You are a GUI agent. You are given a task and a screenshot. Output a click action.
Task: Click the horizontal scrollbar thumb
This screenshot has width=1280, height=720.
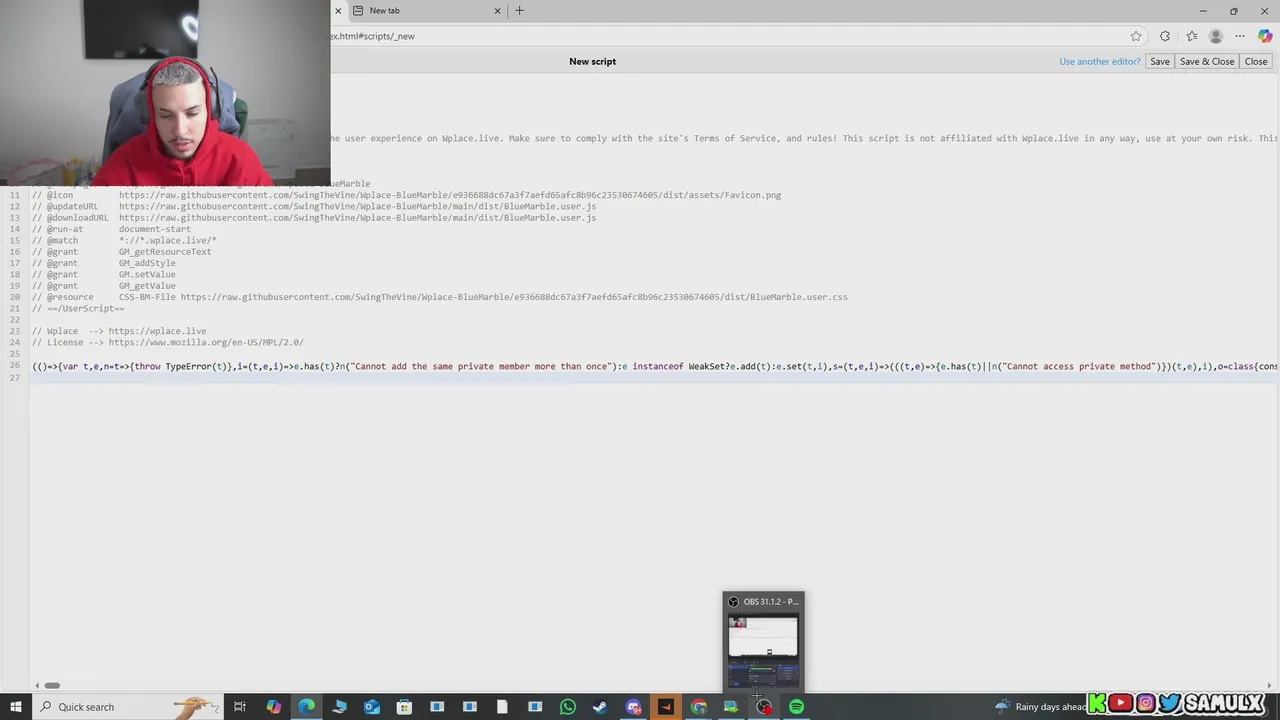point(52,685)
